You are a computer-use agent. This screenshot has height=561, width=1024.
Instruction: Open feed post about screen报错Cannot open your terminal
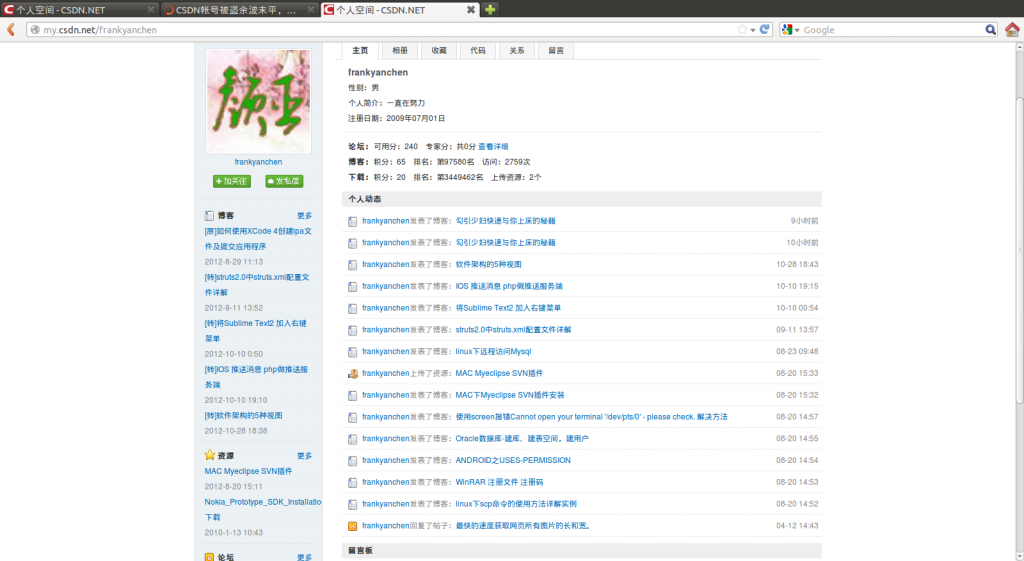click(592, 417)
